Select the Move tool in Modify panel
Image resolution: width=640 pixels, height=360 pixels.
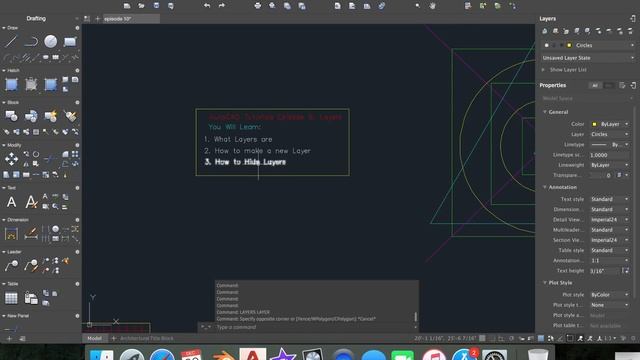pos(11,159)
